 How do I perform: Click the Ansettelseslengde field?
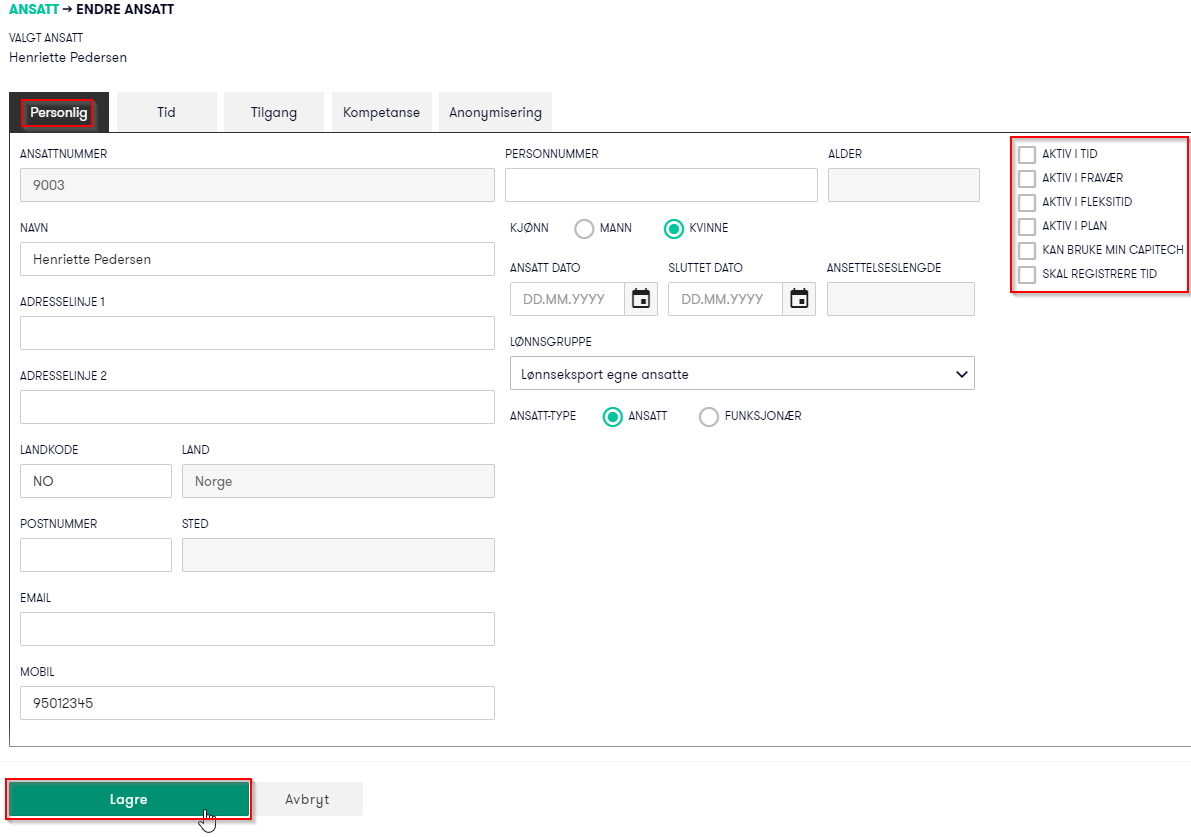(901, 299)
